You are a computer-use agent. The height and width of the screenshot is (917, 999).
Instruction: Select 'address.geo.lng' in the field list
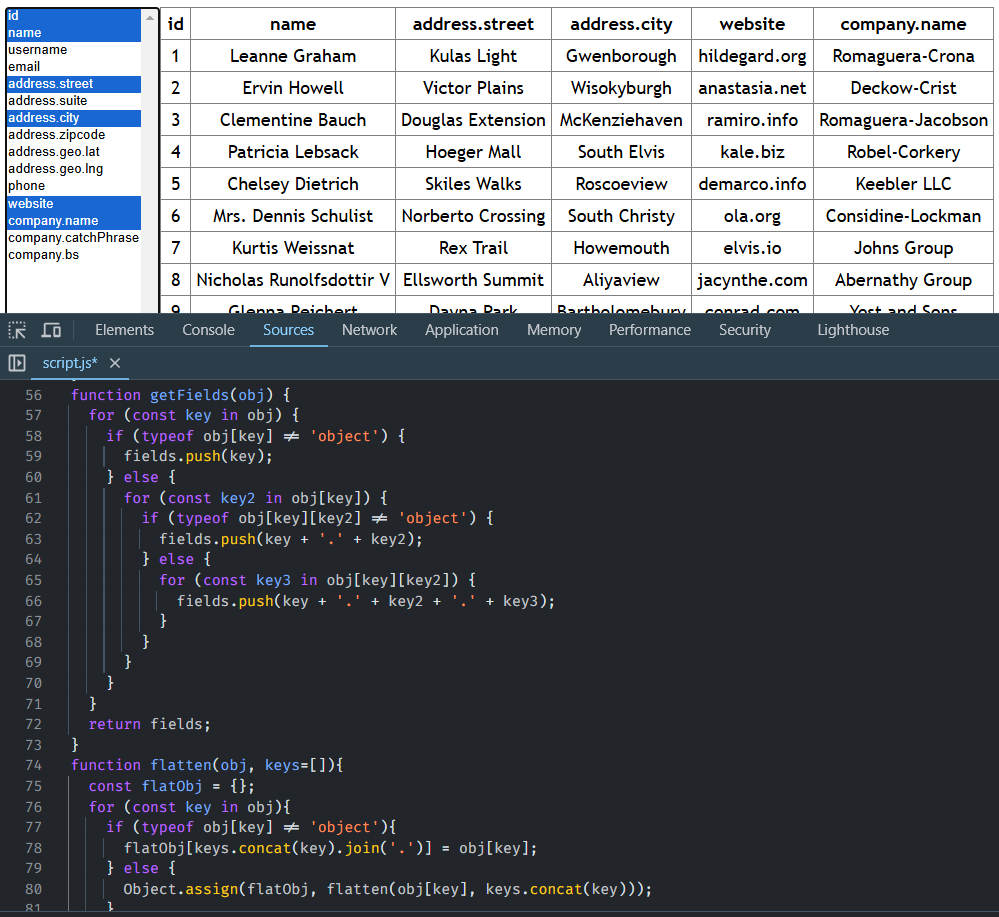[x=74, y=169]
